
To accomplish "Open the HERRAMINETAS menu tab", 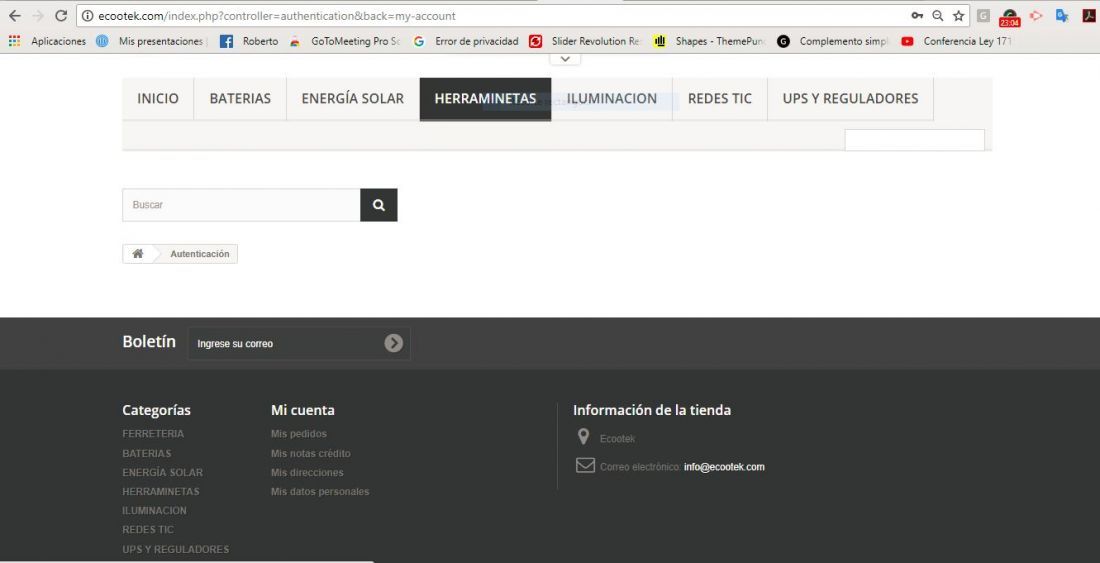I will click(485, 99).
